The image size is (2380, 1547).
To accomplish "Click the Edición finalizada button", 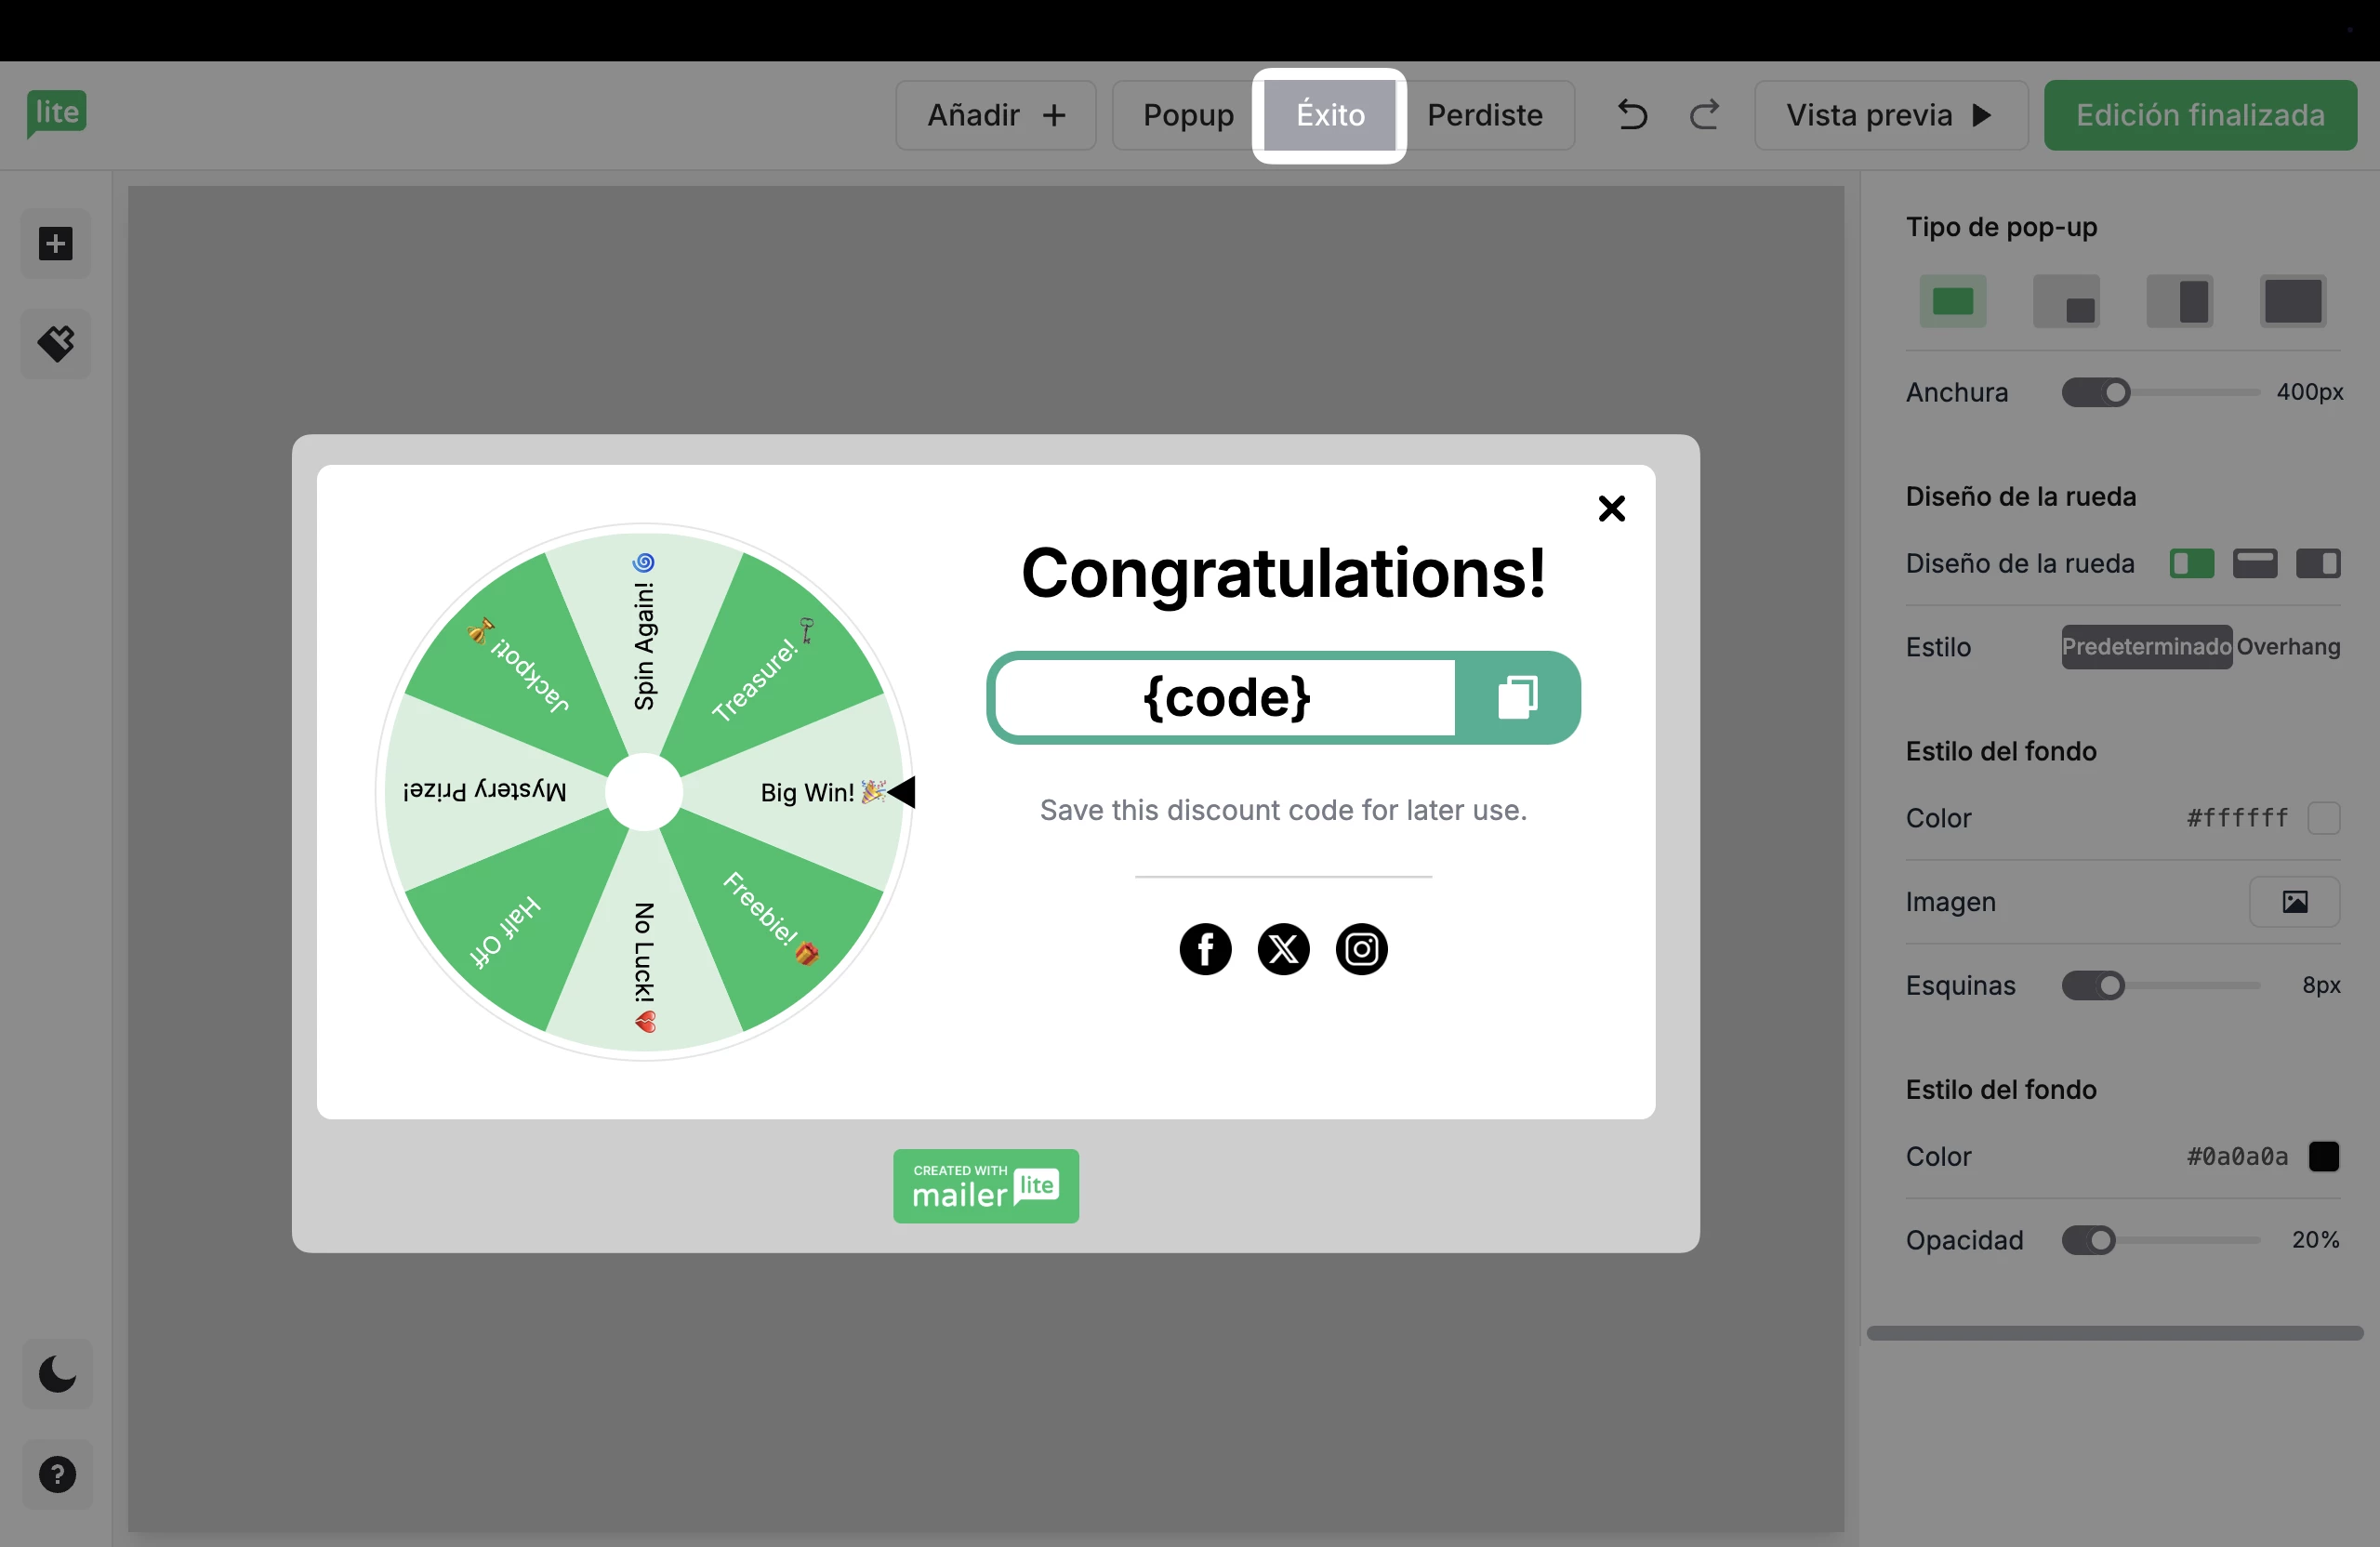I will point(2199,115).
